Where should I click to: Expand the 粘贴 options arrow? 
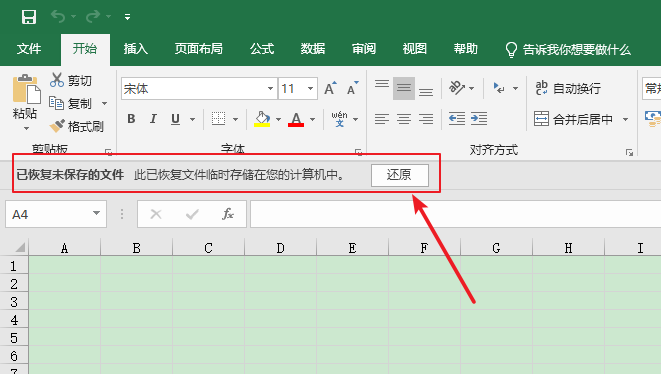point(26,128)
